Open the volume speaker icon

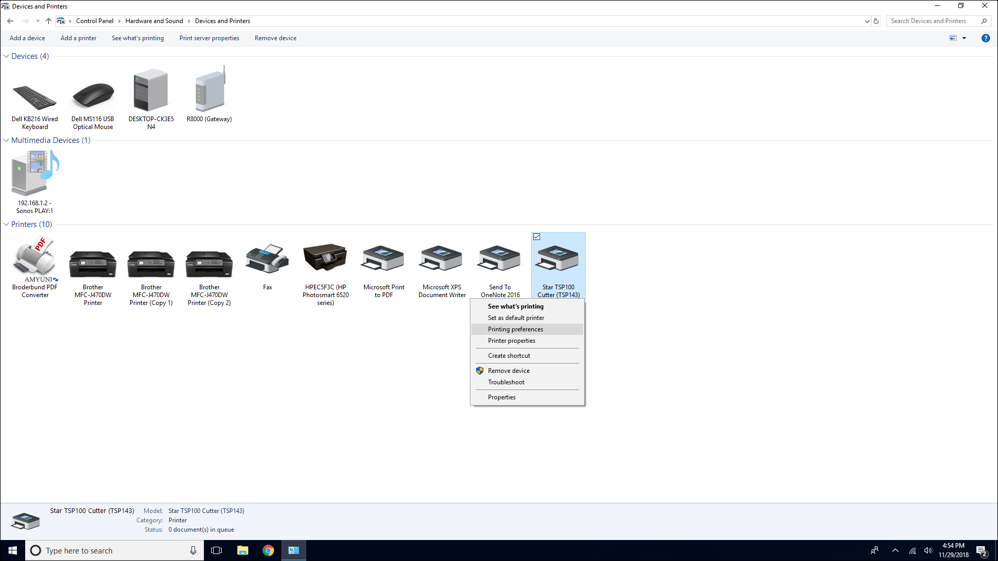pyautogui.click(x=928, y=550)
